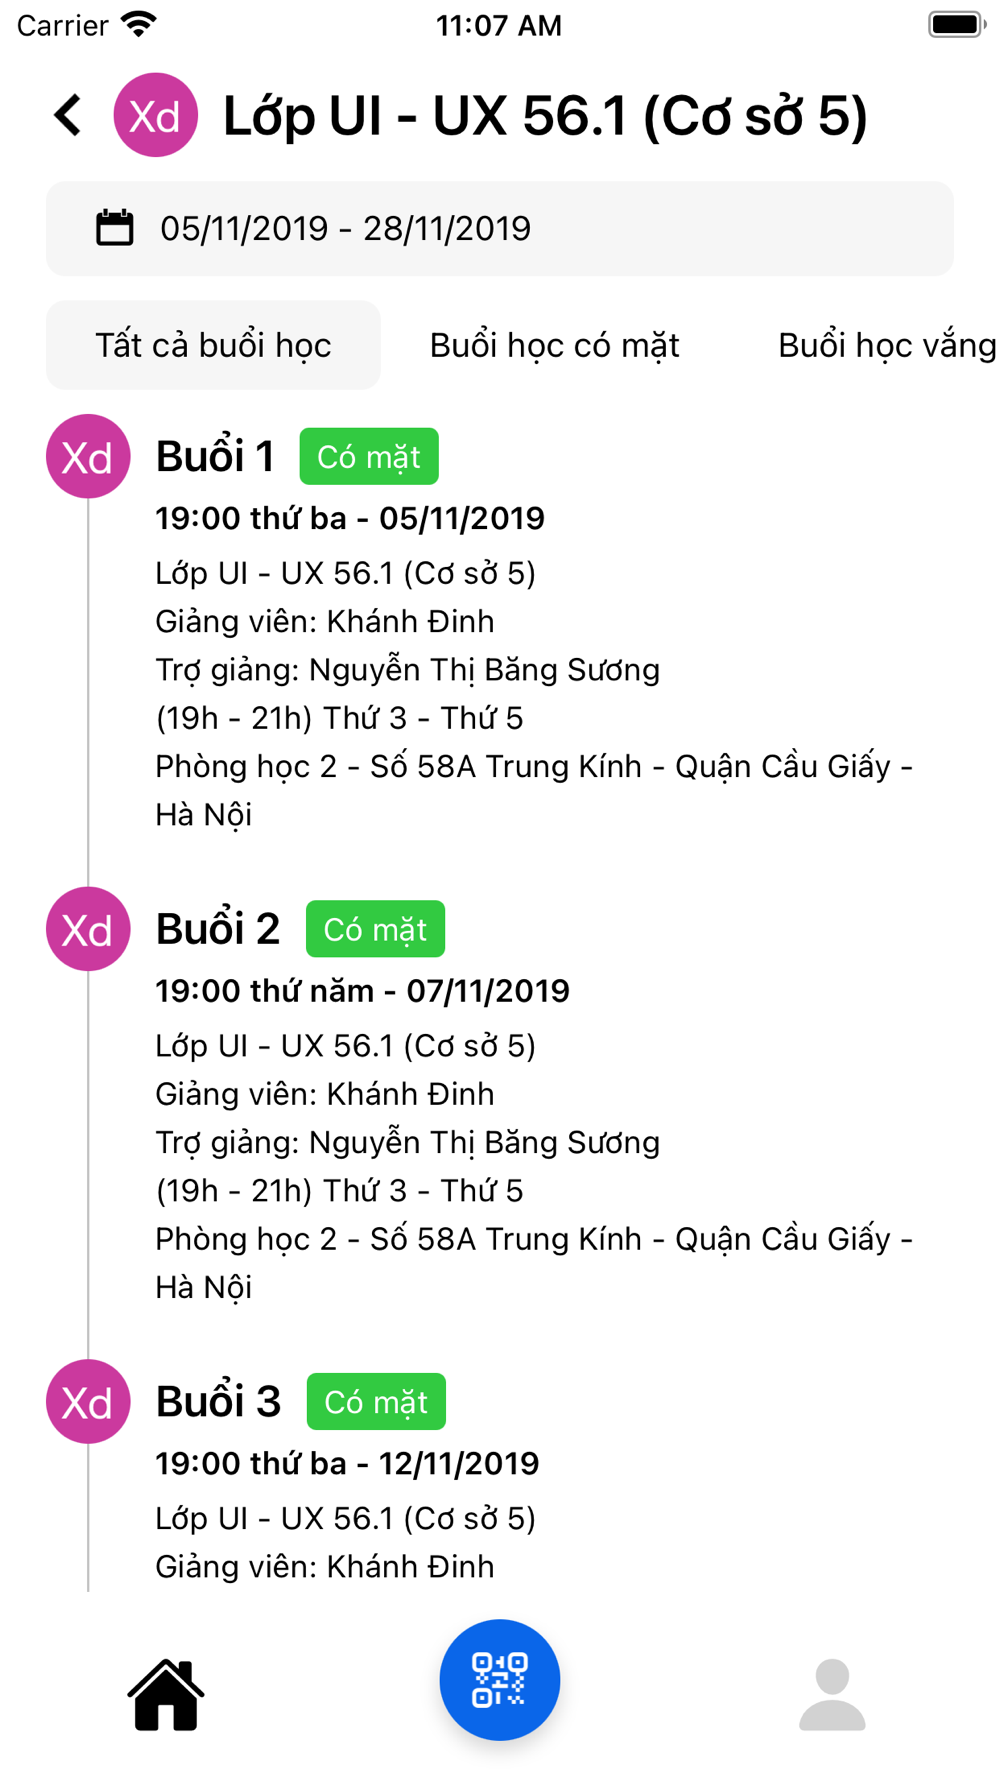The height and width of the screenshot is (1778, 1000).
Task: Switch to Buổi học vắng tab
Action: pos(887,345)
